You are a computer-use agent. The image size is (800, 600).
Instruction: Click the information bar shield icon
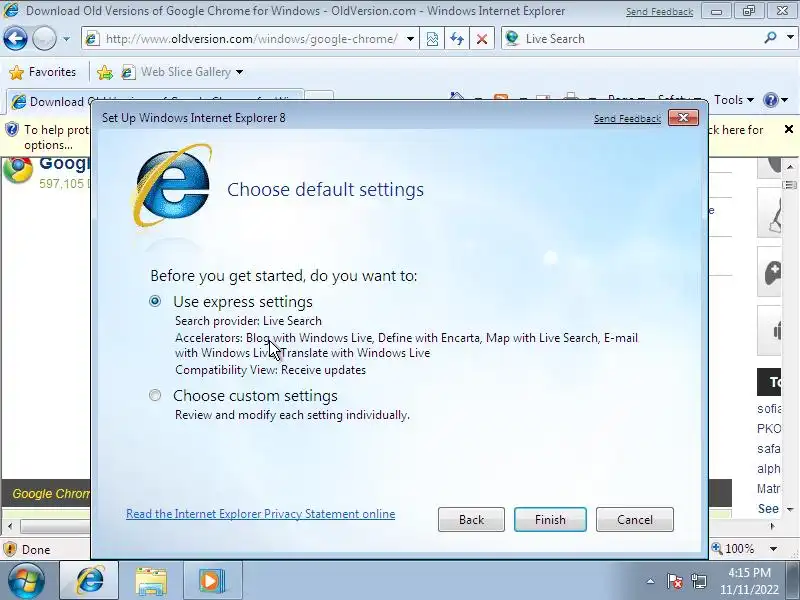click(x=12, y=130)
